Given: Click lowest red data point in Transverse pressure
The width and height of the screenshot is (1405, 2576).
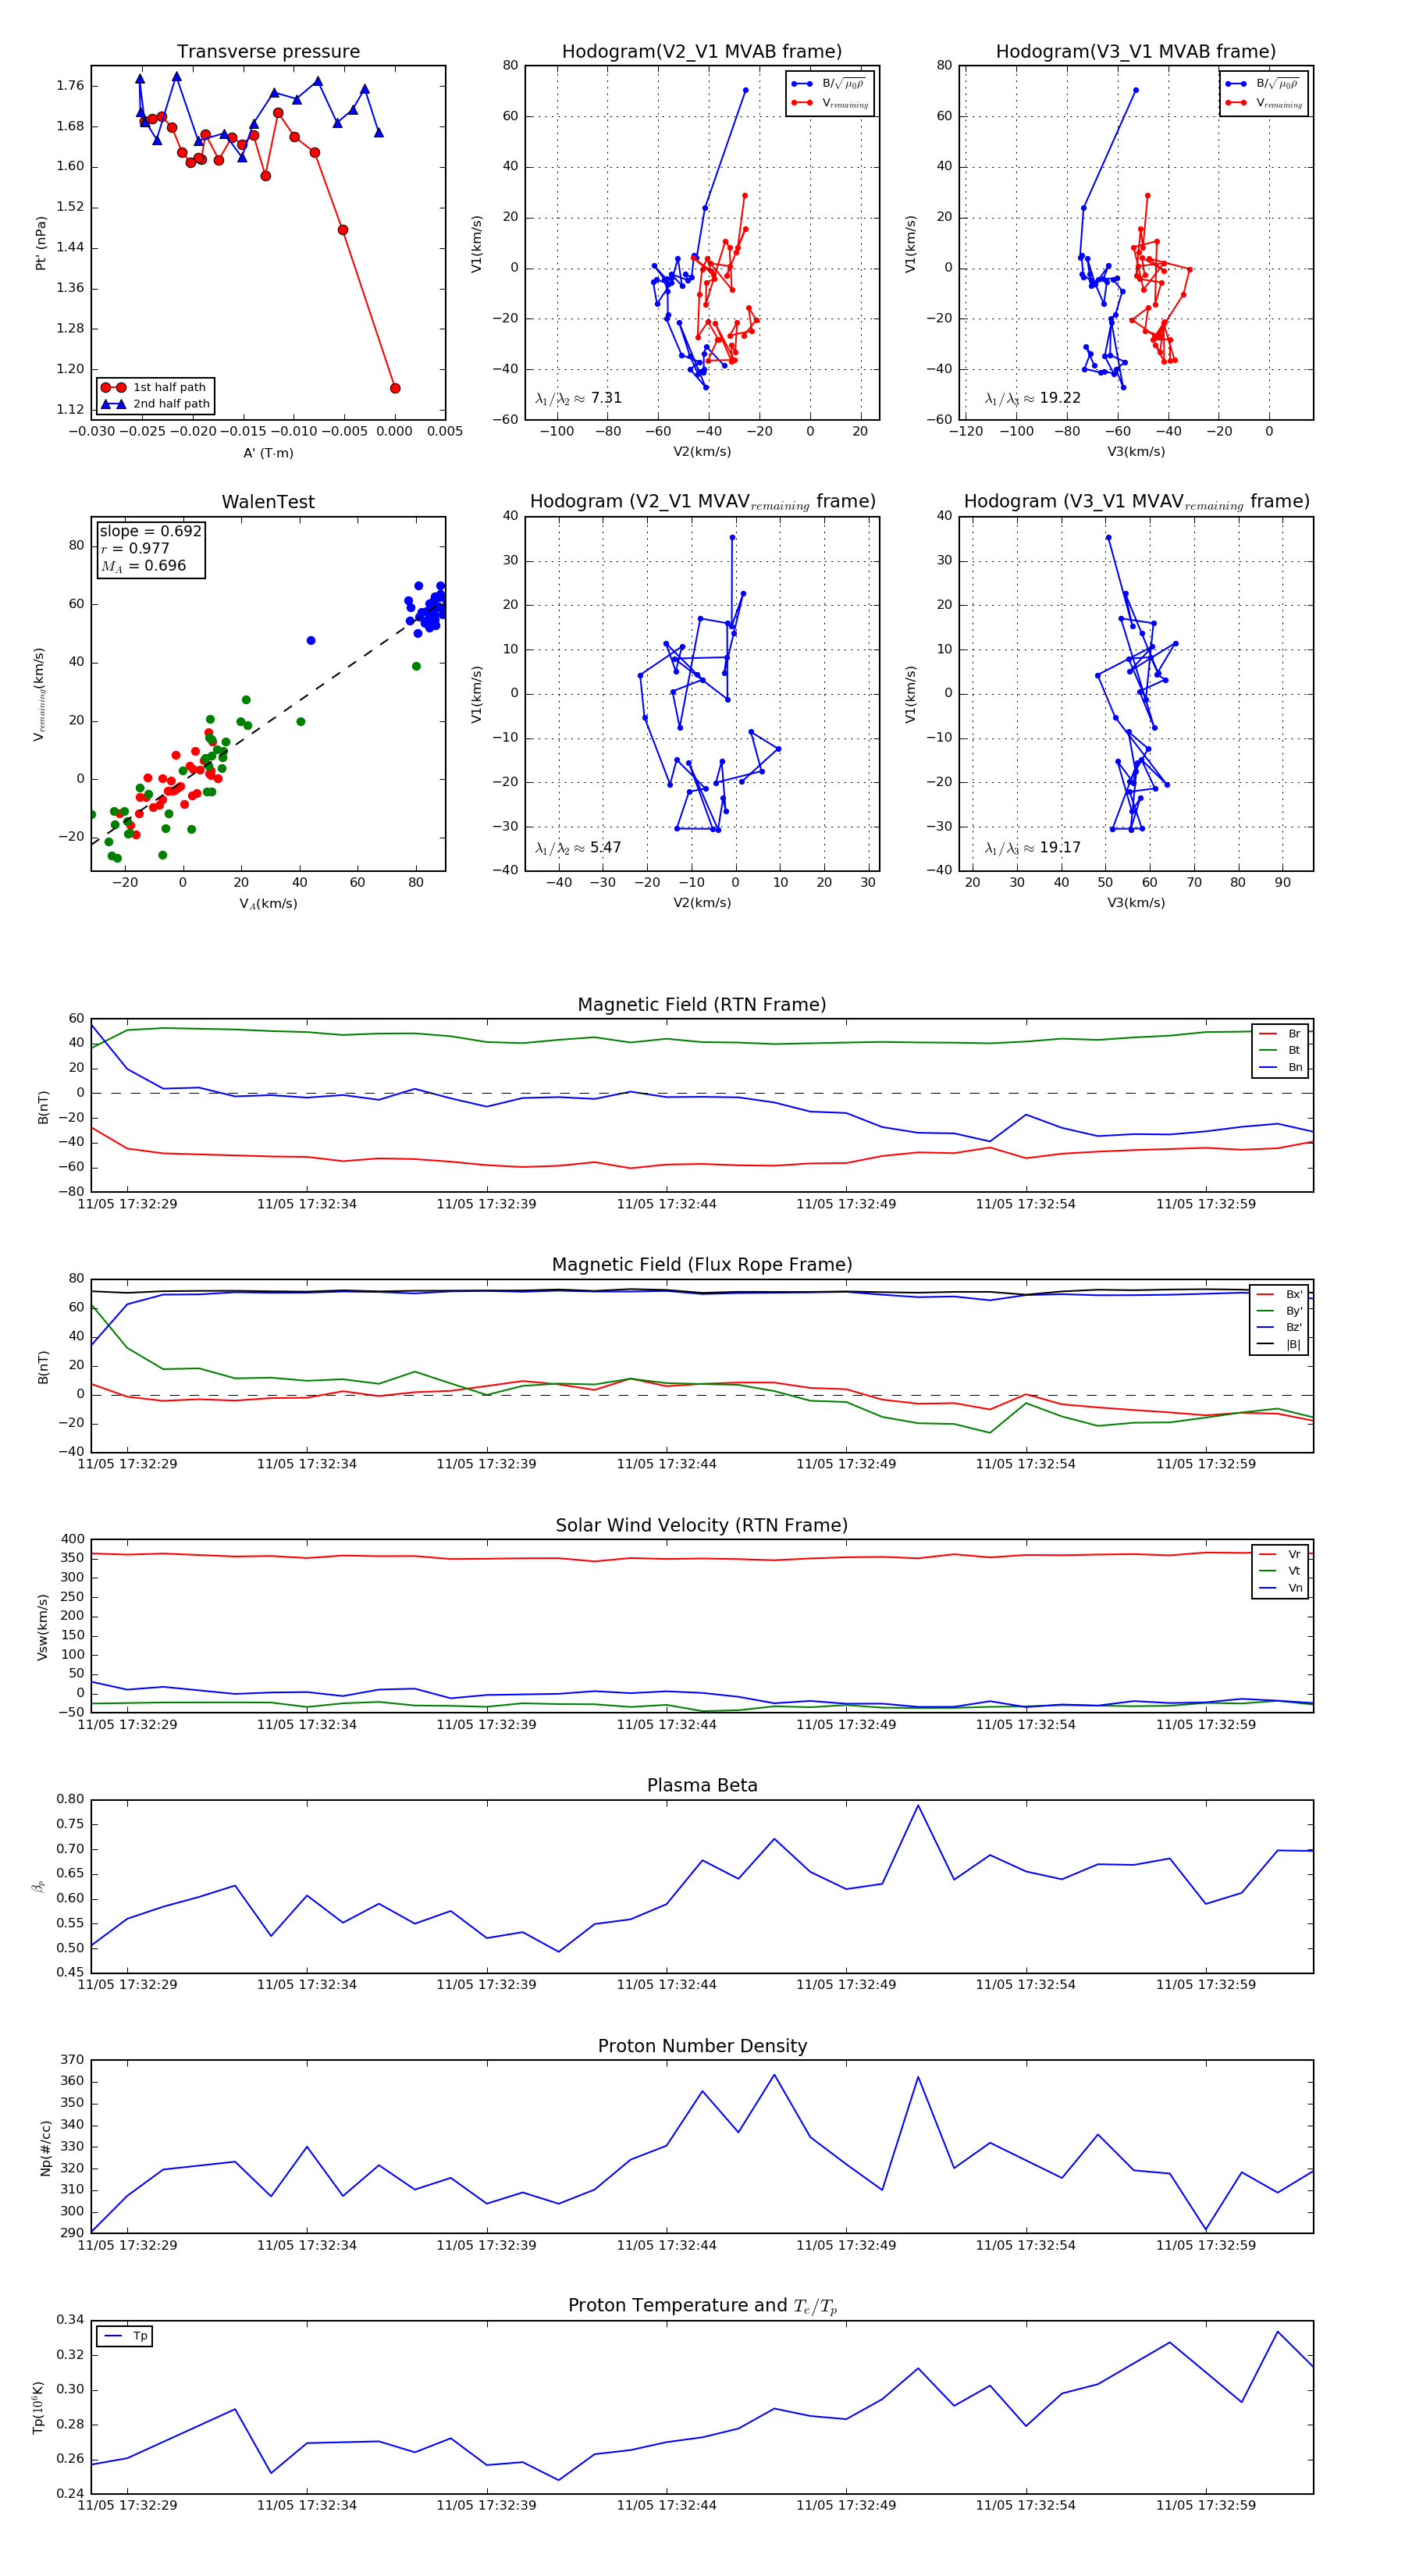Looking at the screenshot, I should point(395,388).
